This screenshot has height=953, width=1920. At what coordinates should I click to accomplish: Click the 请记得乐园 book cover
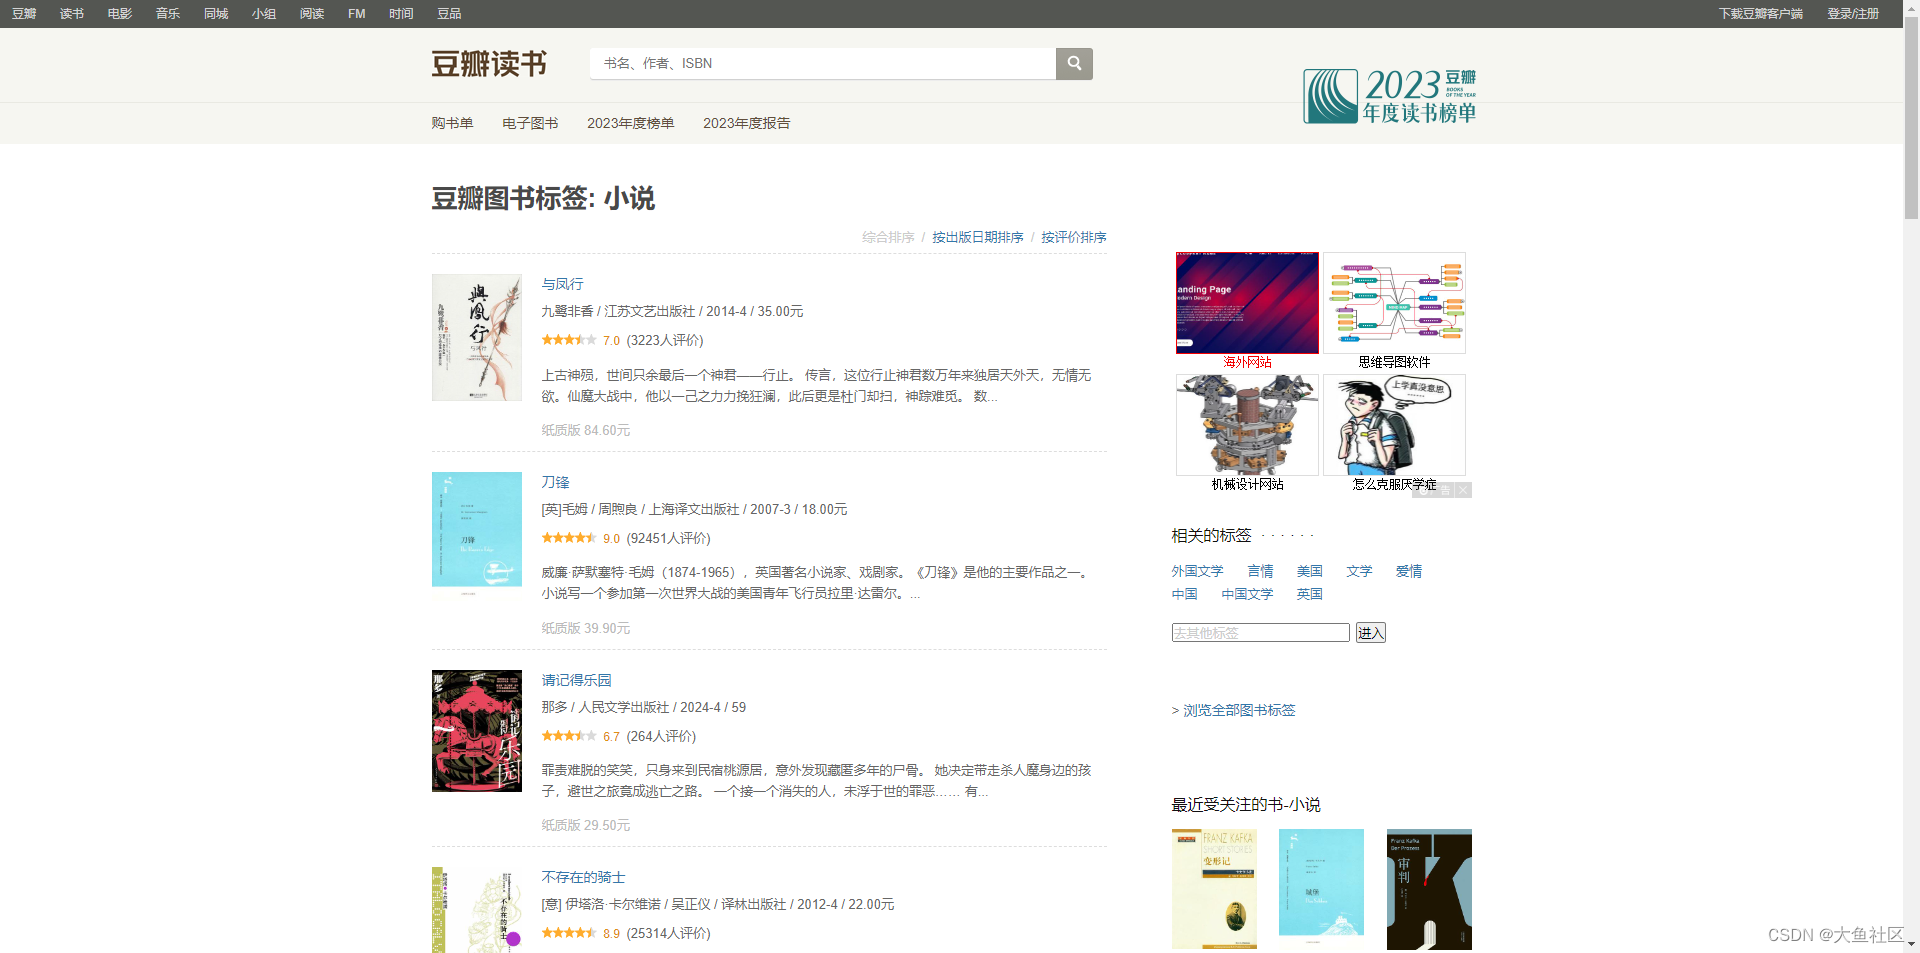point(477,731)
